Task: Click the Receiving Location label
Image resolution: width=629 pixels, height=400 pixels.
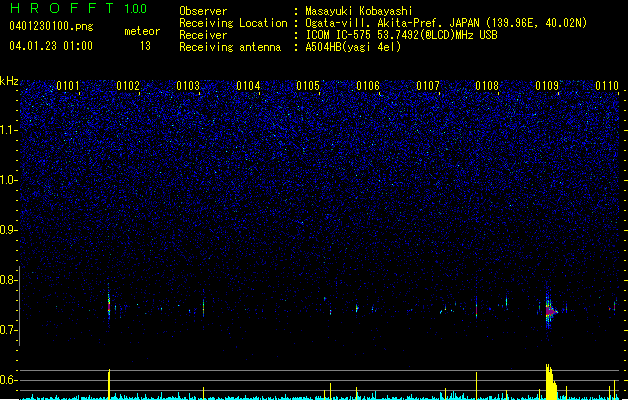Action: (x=233, y=23)
